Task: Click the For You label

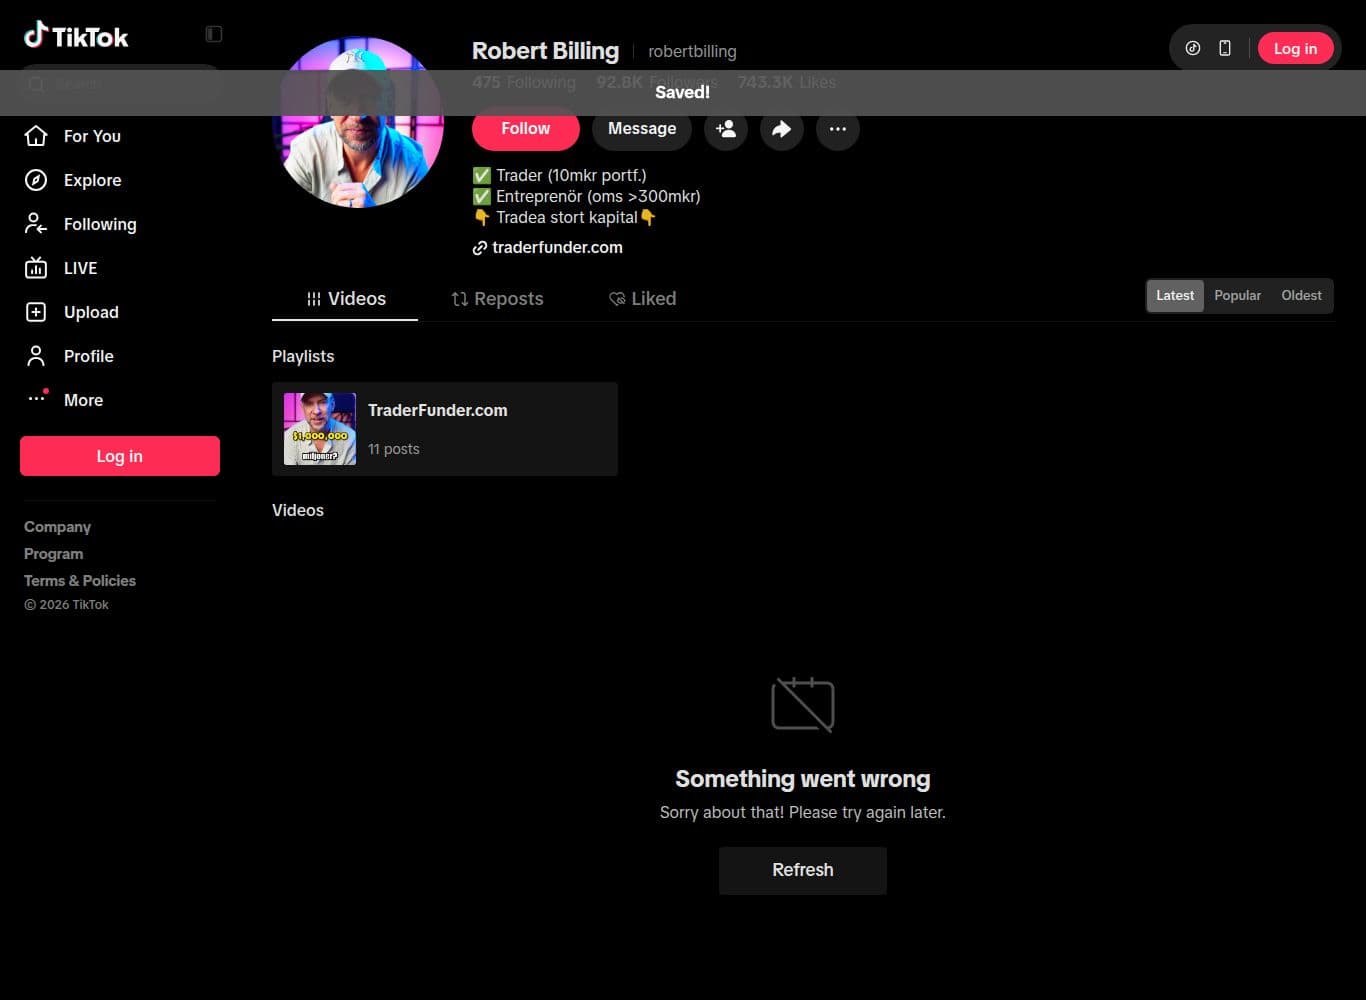Action: tap(92, 136)
